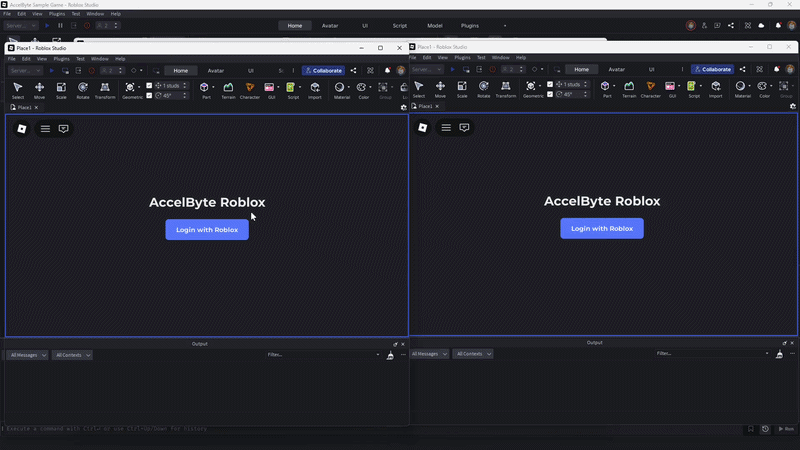
Task: Open the in-game chat icon in left viewport
Action: pos(64,129)
